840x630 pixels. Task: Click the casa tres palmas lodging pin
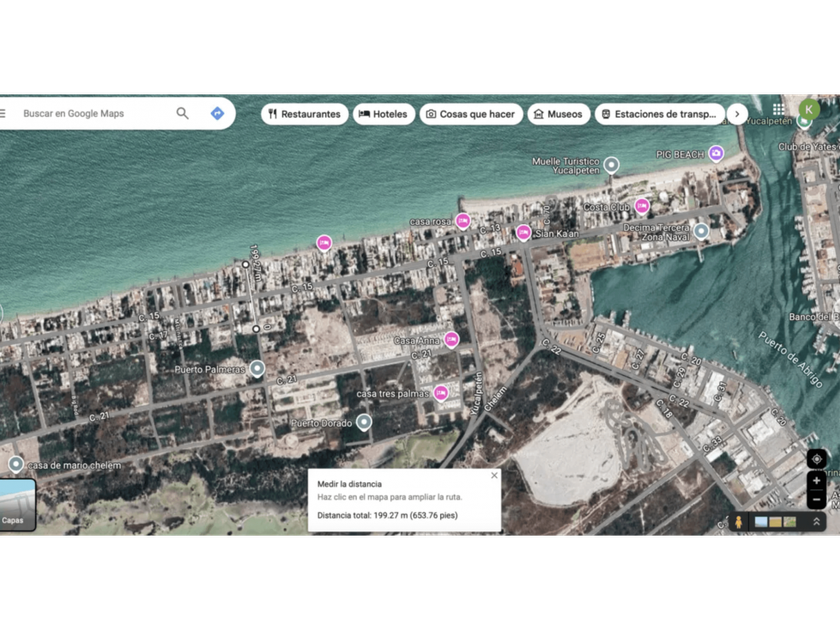[x=441, y=393]
